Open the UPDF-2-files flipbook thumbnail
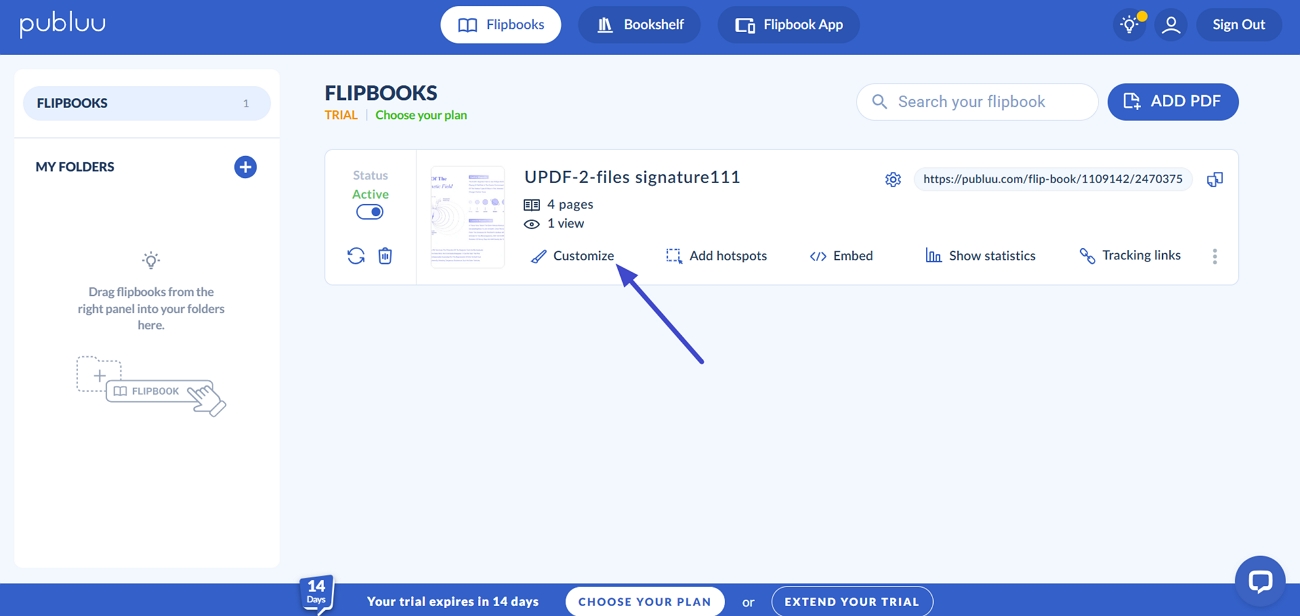This screenshot has width=1300, height=616. [468, 217]
